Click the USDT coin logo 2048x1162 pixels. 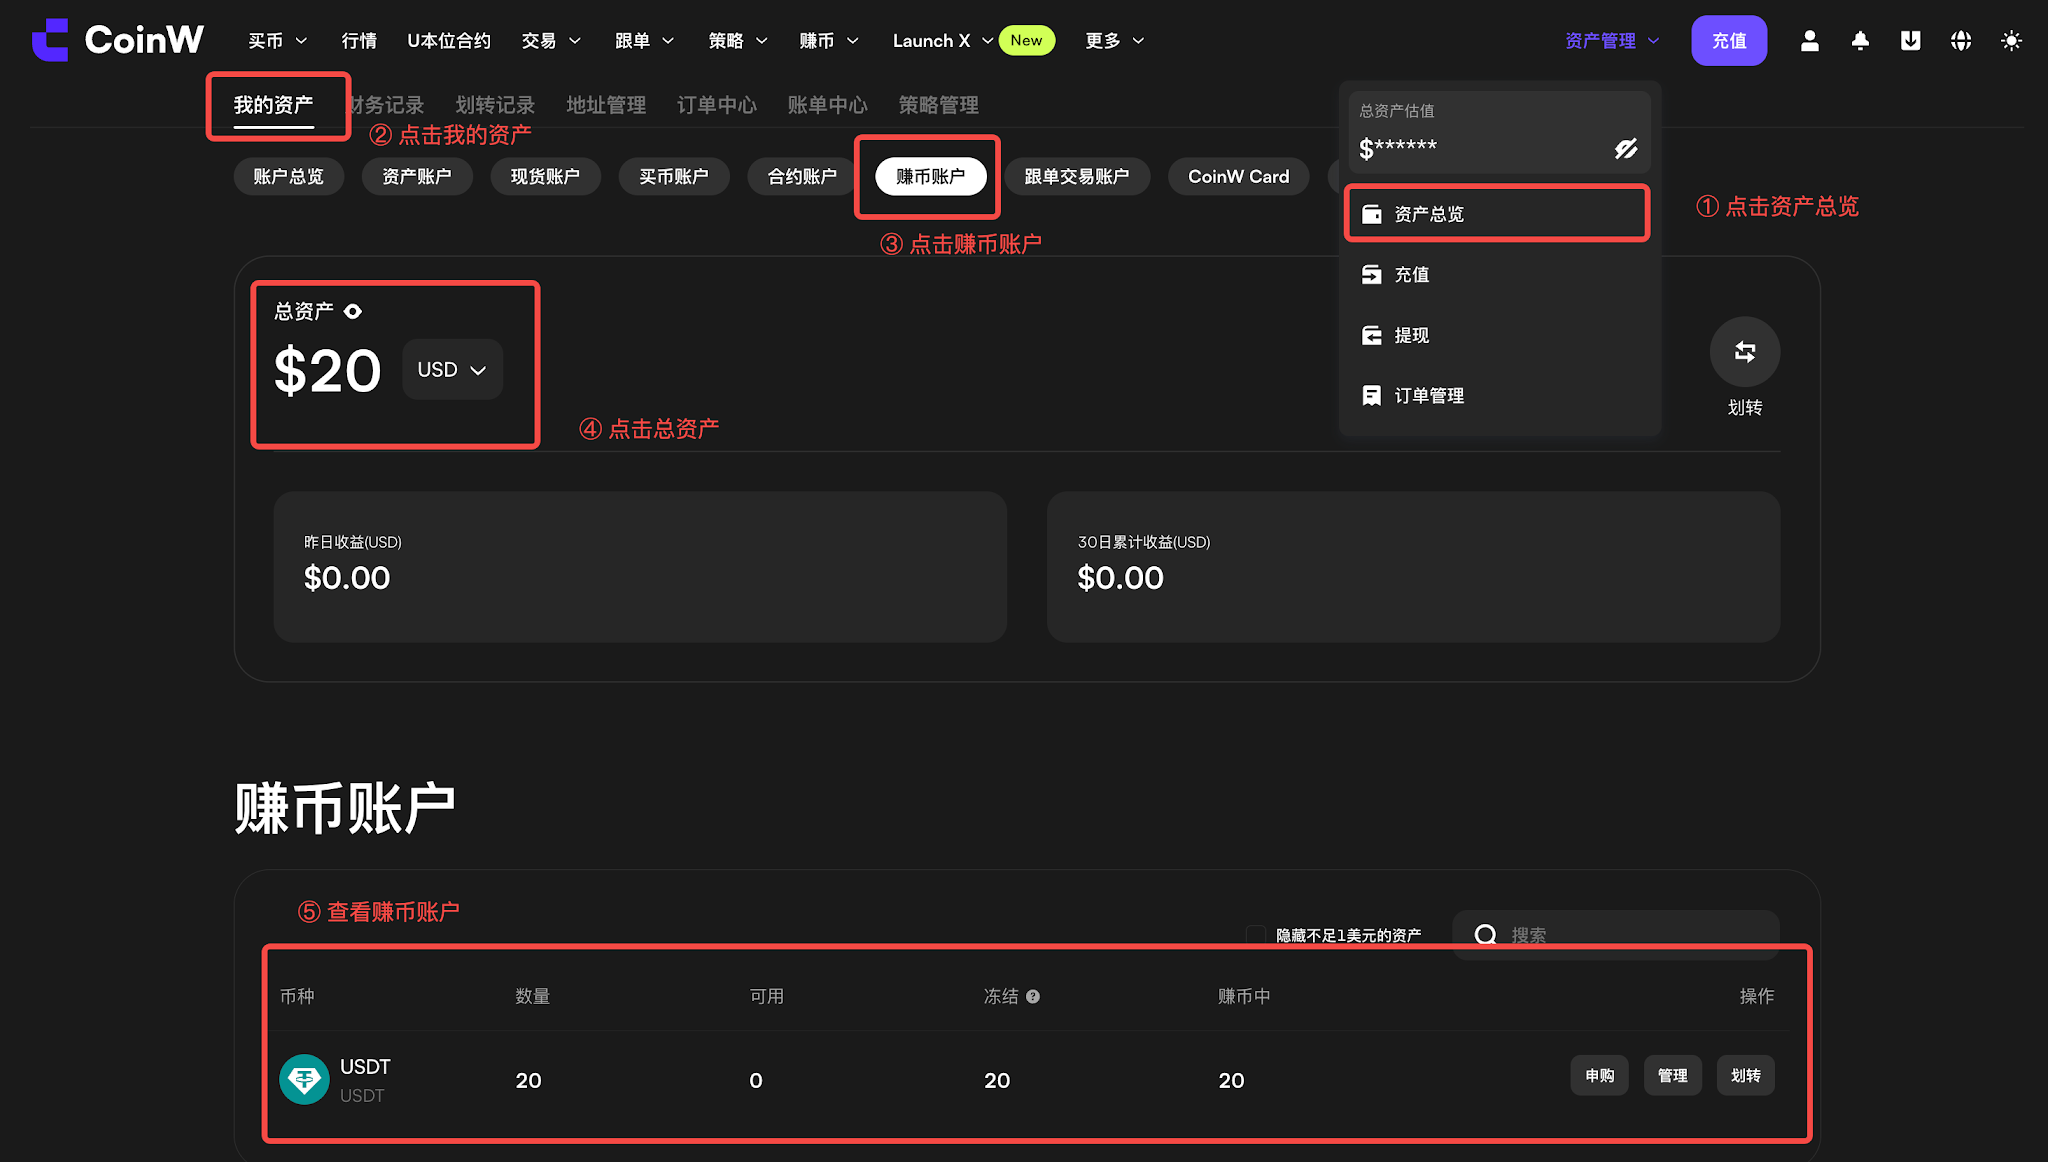click(x=304, y=1079)
